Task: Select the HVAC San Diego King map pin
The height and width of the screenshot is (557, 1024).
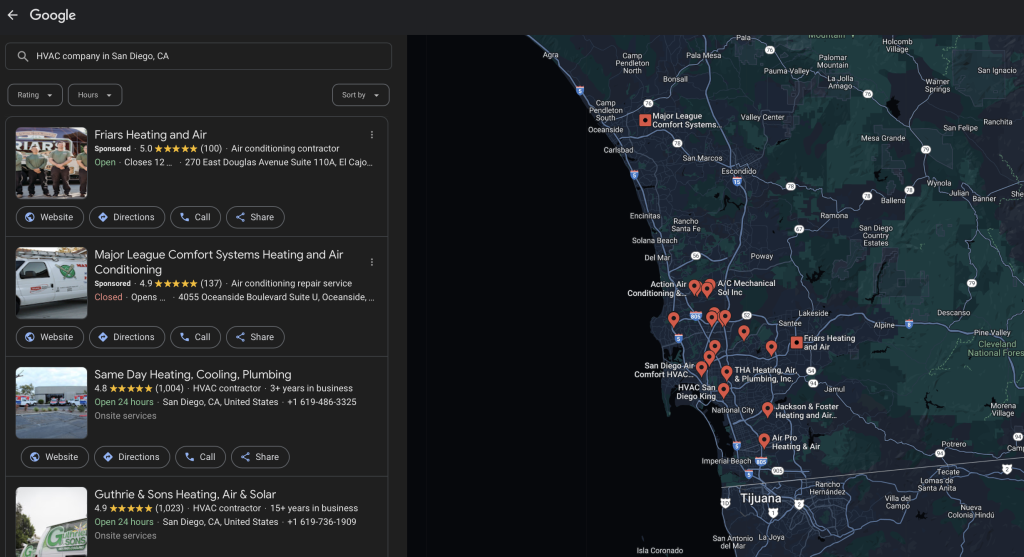Action: [x=724, y=390]
